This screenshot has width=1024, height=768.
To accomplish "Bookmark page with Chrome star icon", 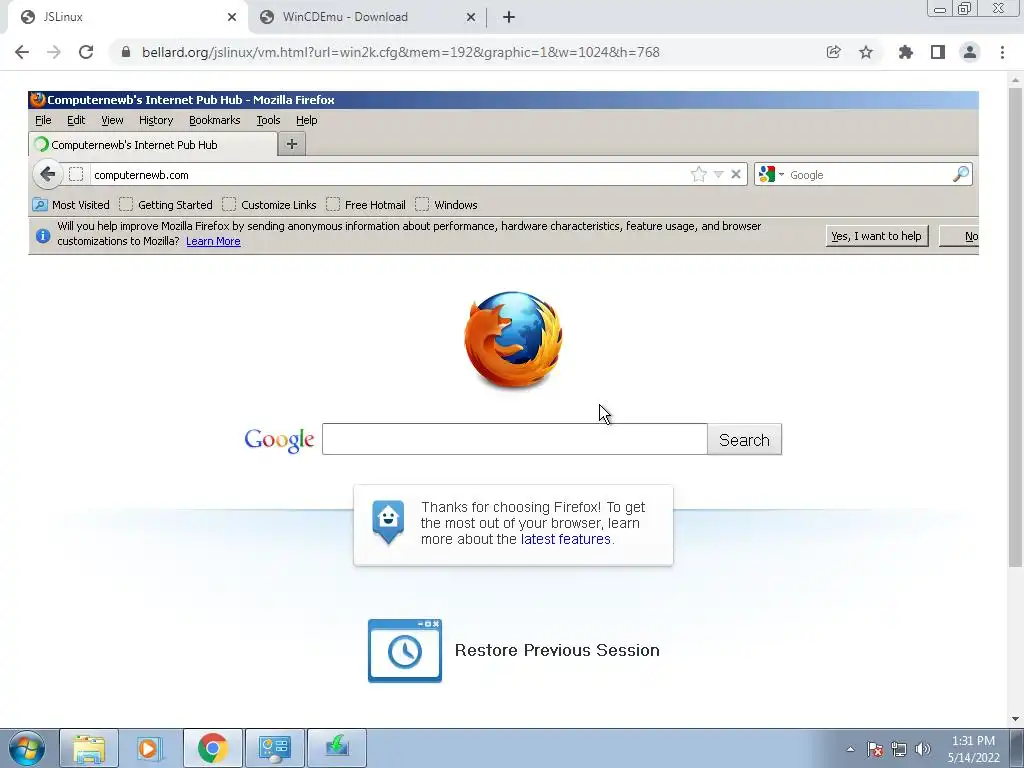I will (x=866, y=52).
